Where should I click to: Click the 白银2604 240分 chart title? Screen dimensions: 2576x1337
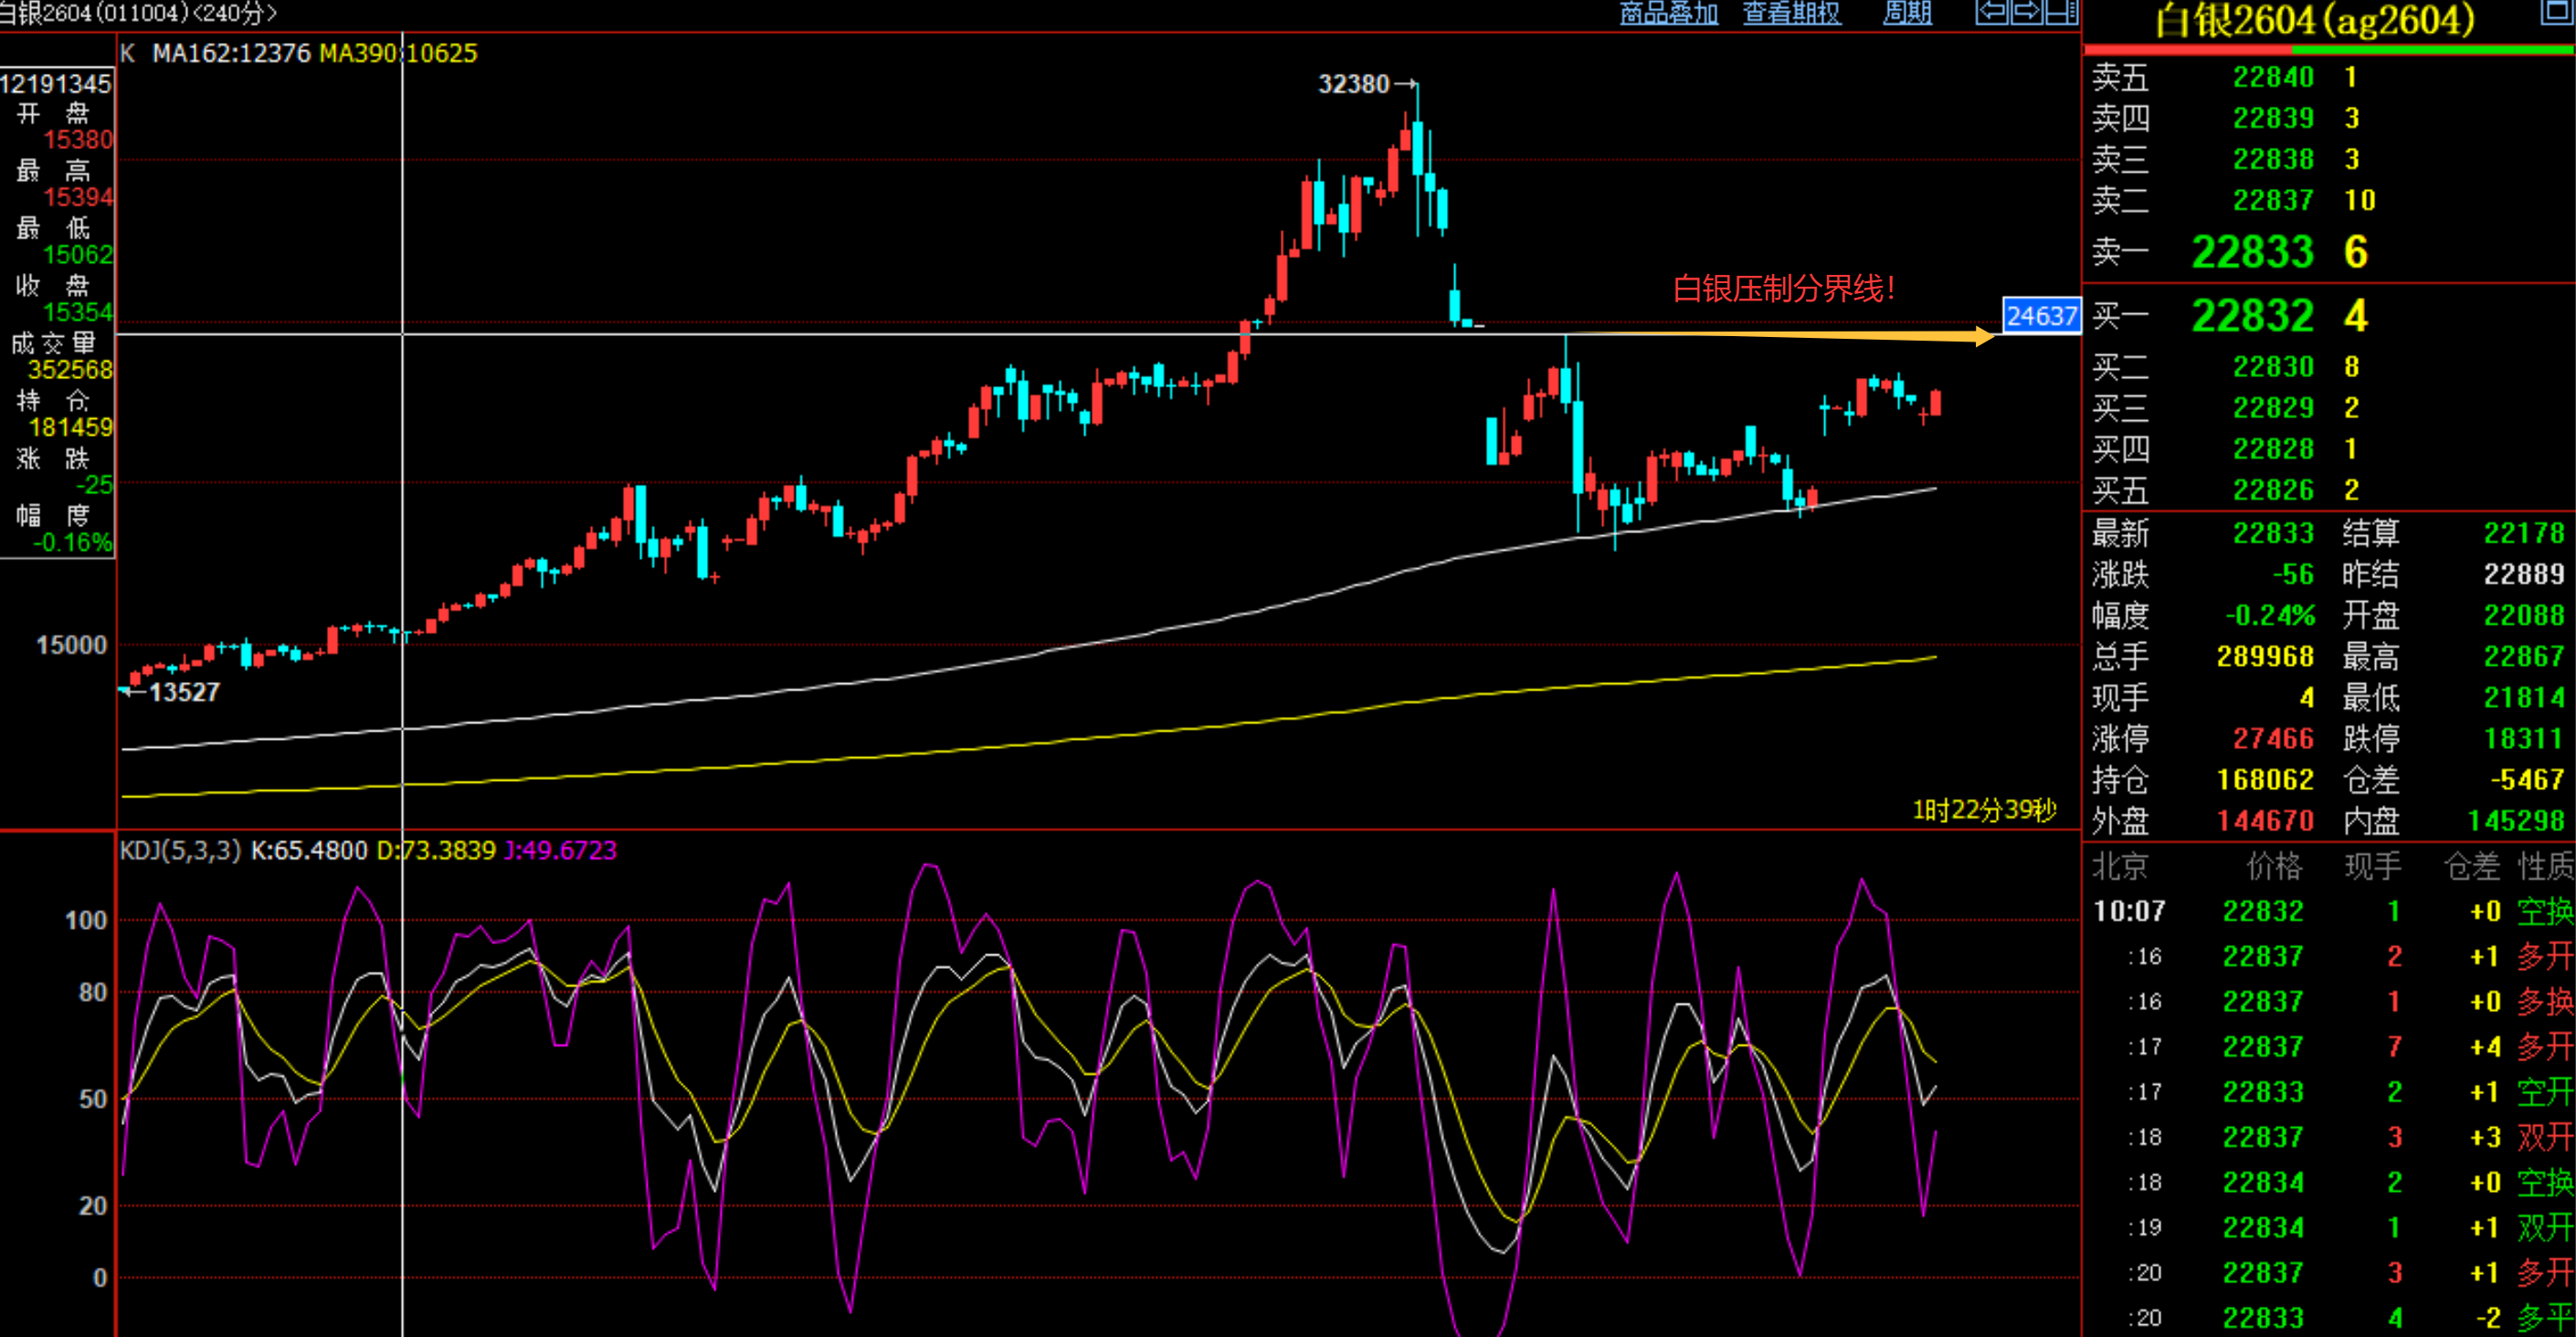tap(138, 13)
